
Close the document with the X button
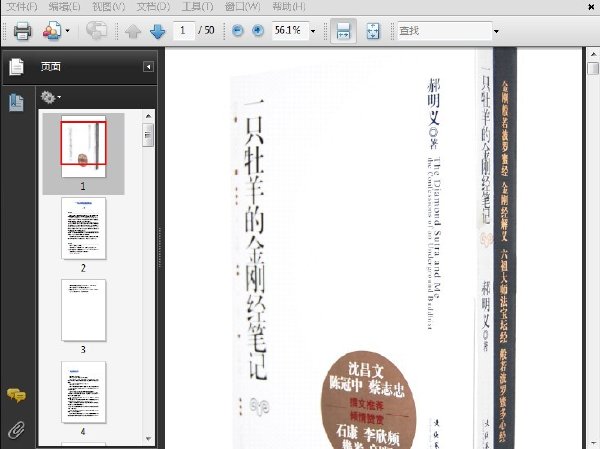591,7
